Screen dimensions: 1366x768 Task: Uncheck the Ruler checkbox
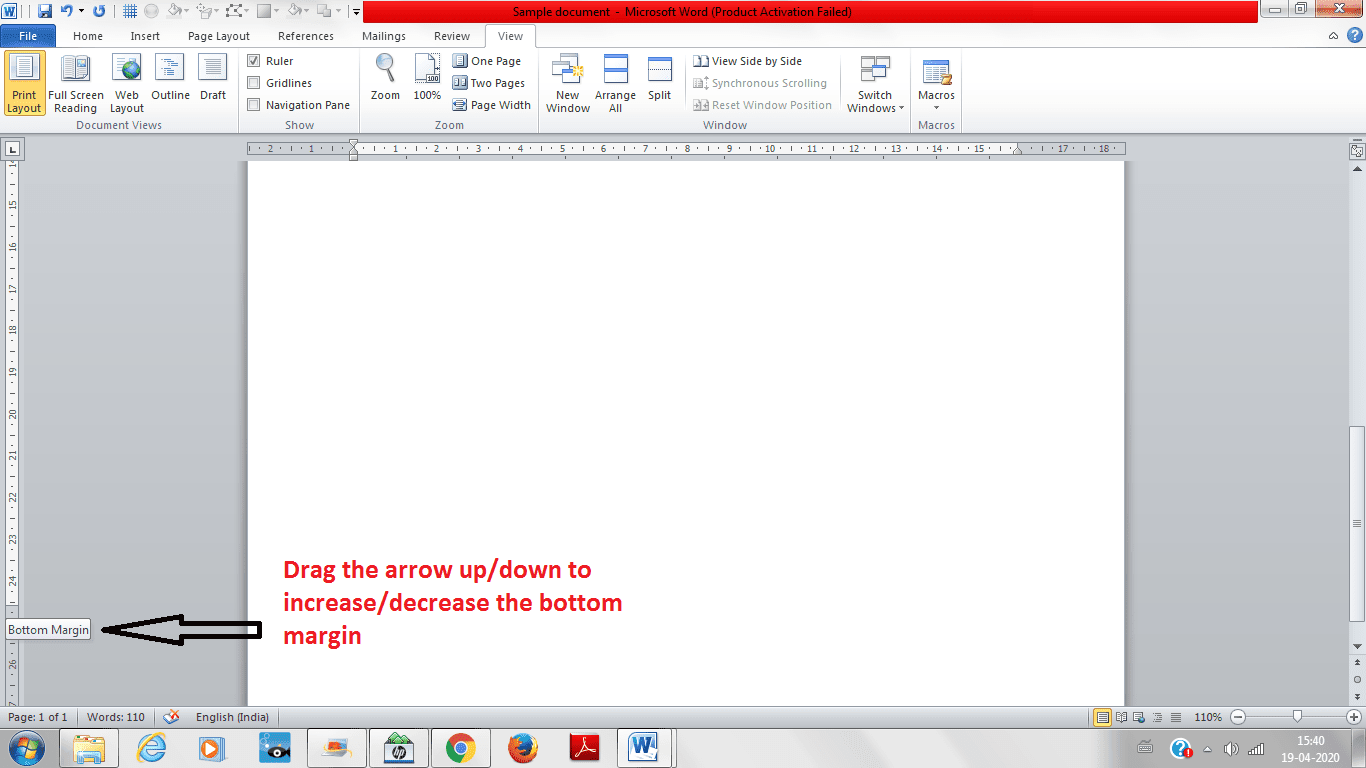[255, 60]
